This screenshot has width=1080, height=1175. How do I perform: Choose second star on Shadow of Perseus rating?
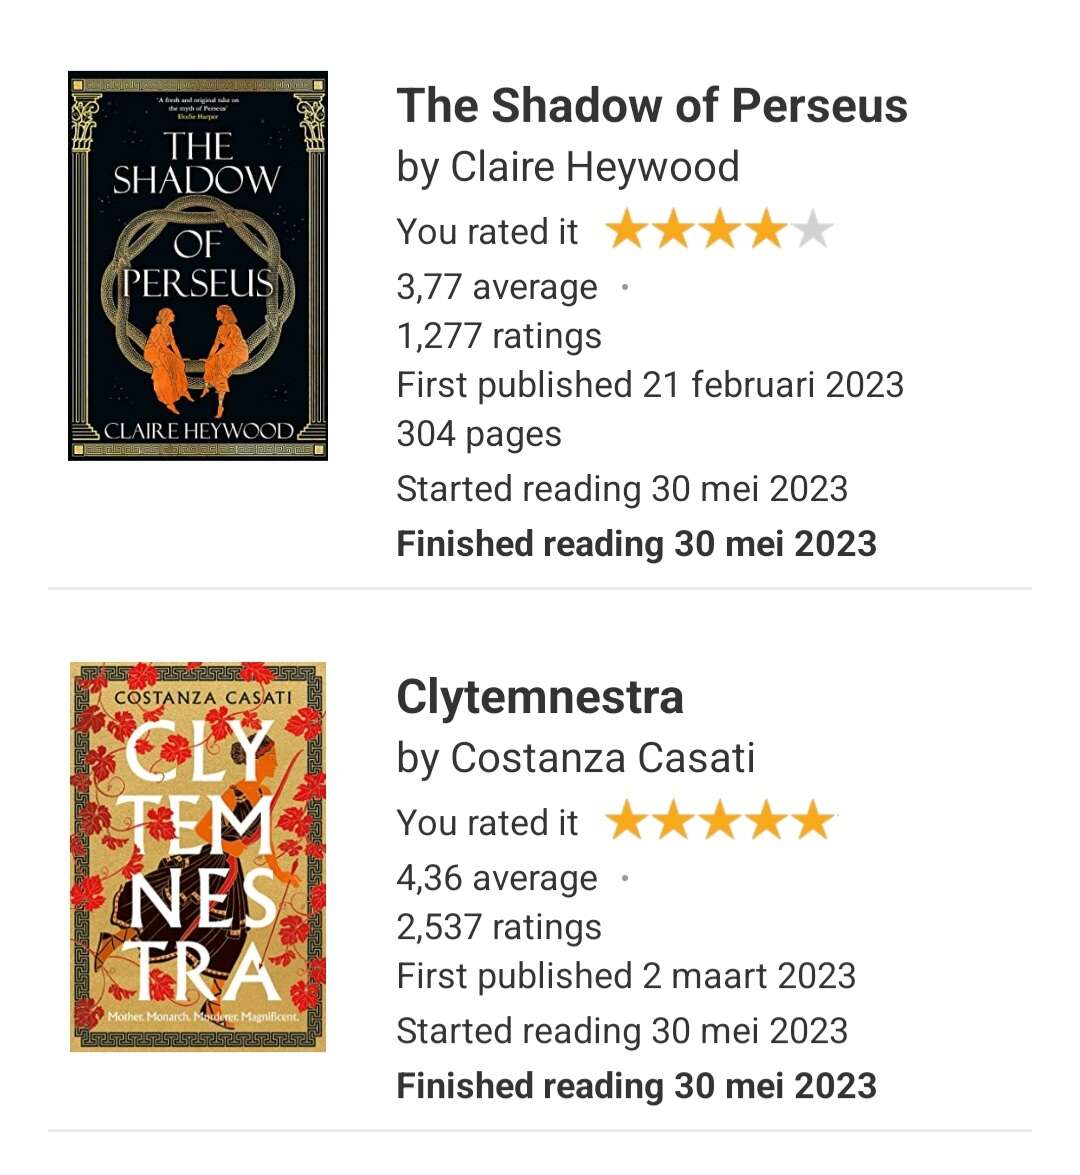[x=673, y=231]
